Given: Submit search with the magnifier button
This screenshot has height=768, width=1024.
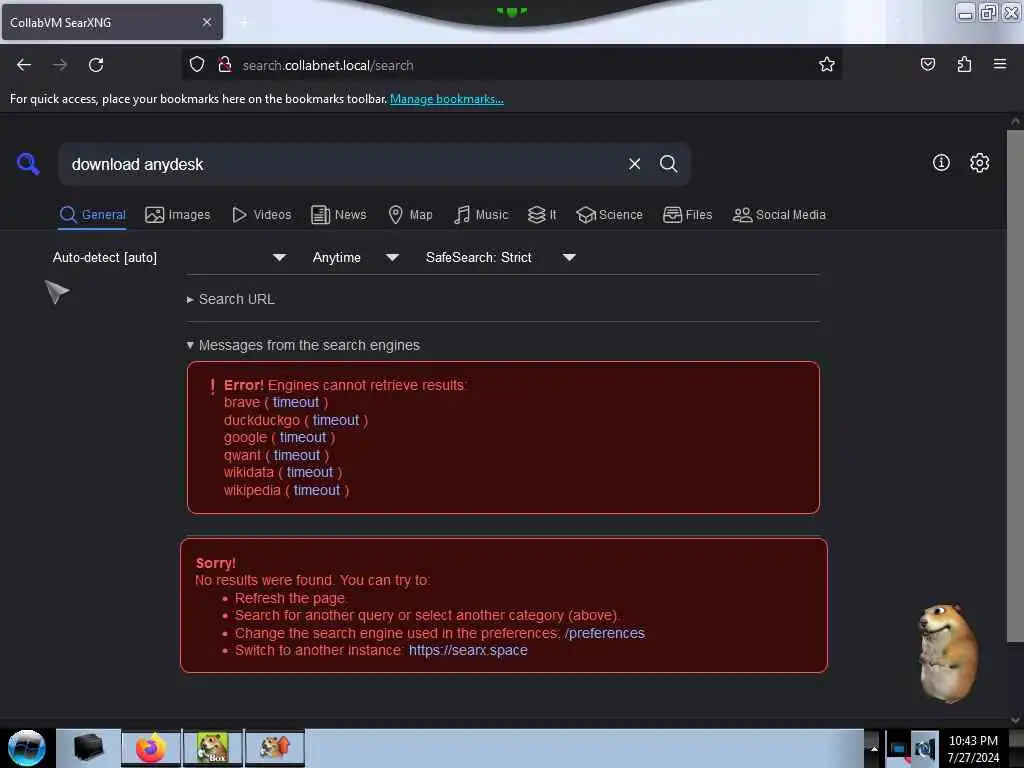Looking at the screenshot, I should (x=668, y=164).
